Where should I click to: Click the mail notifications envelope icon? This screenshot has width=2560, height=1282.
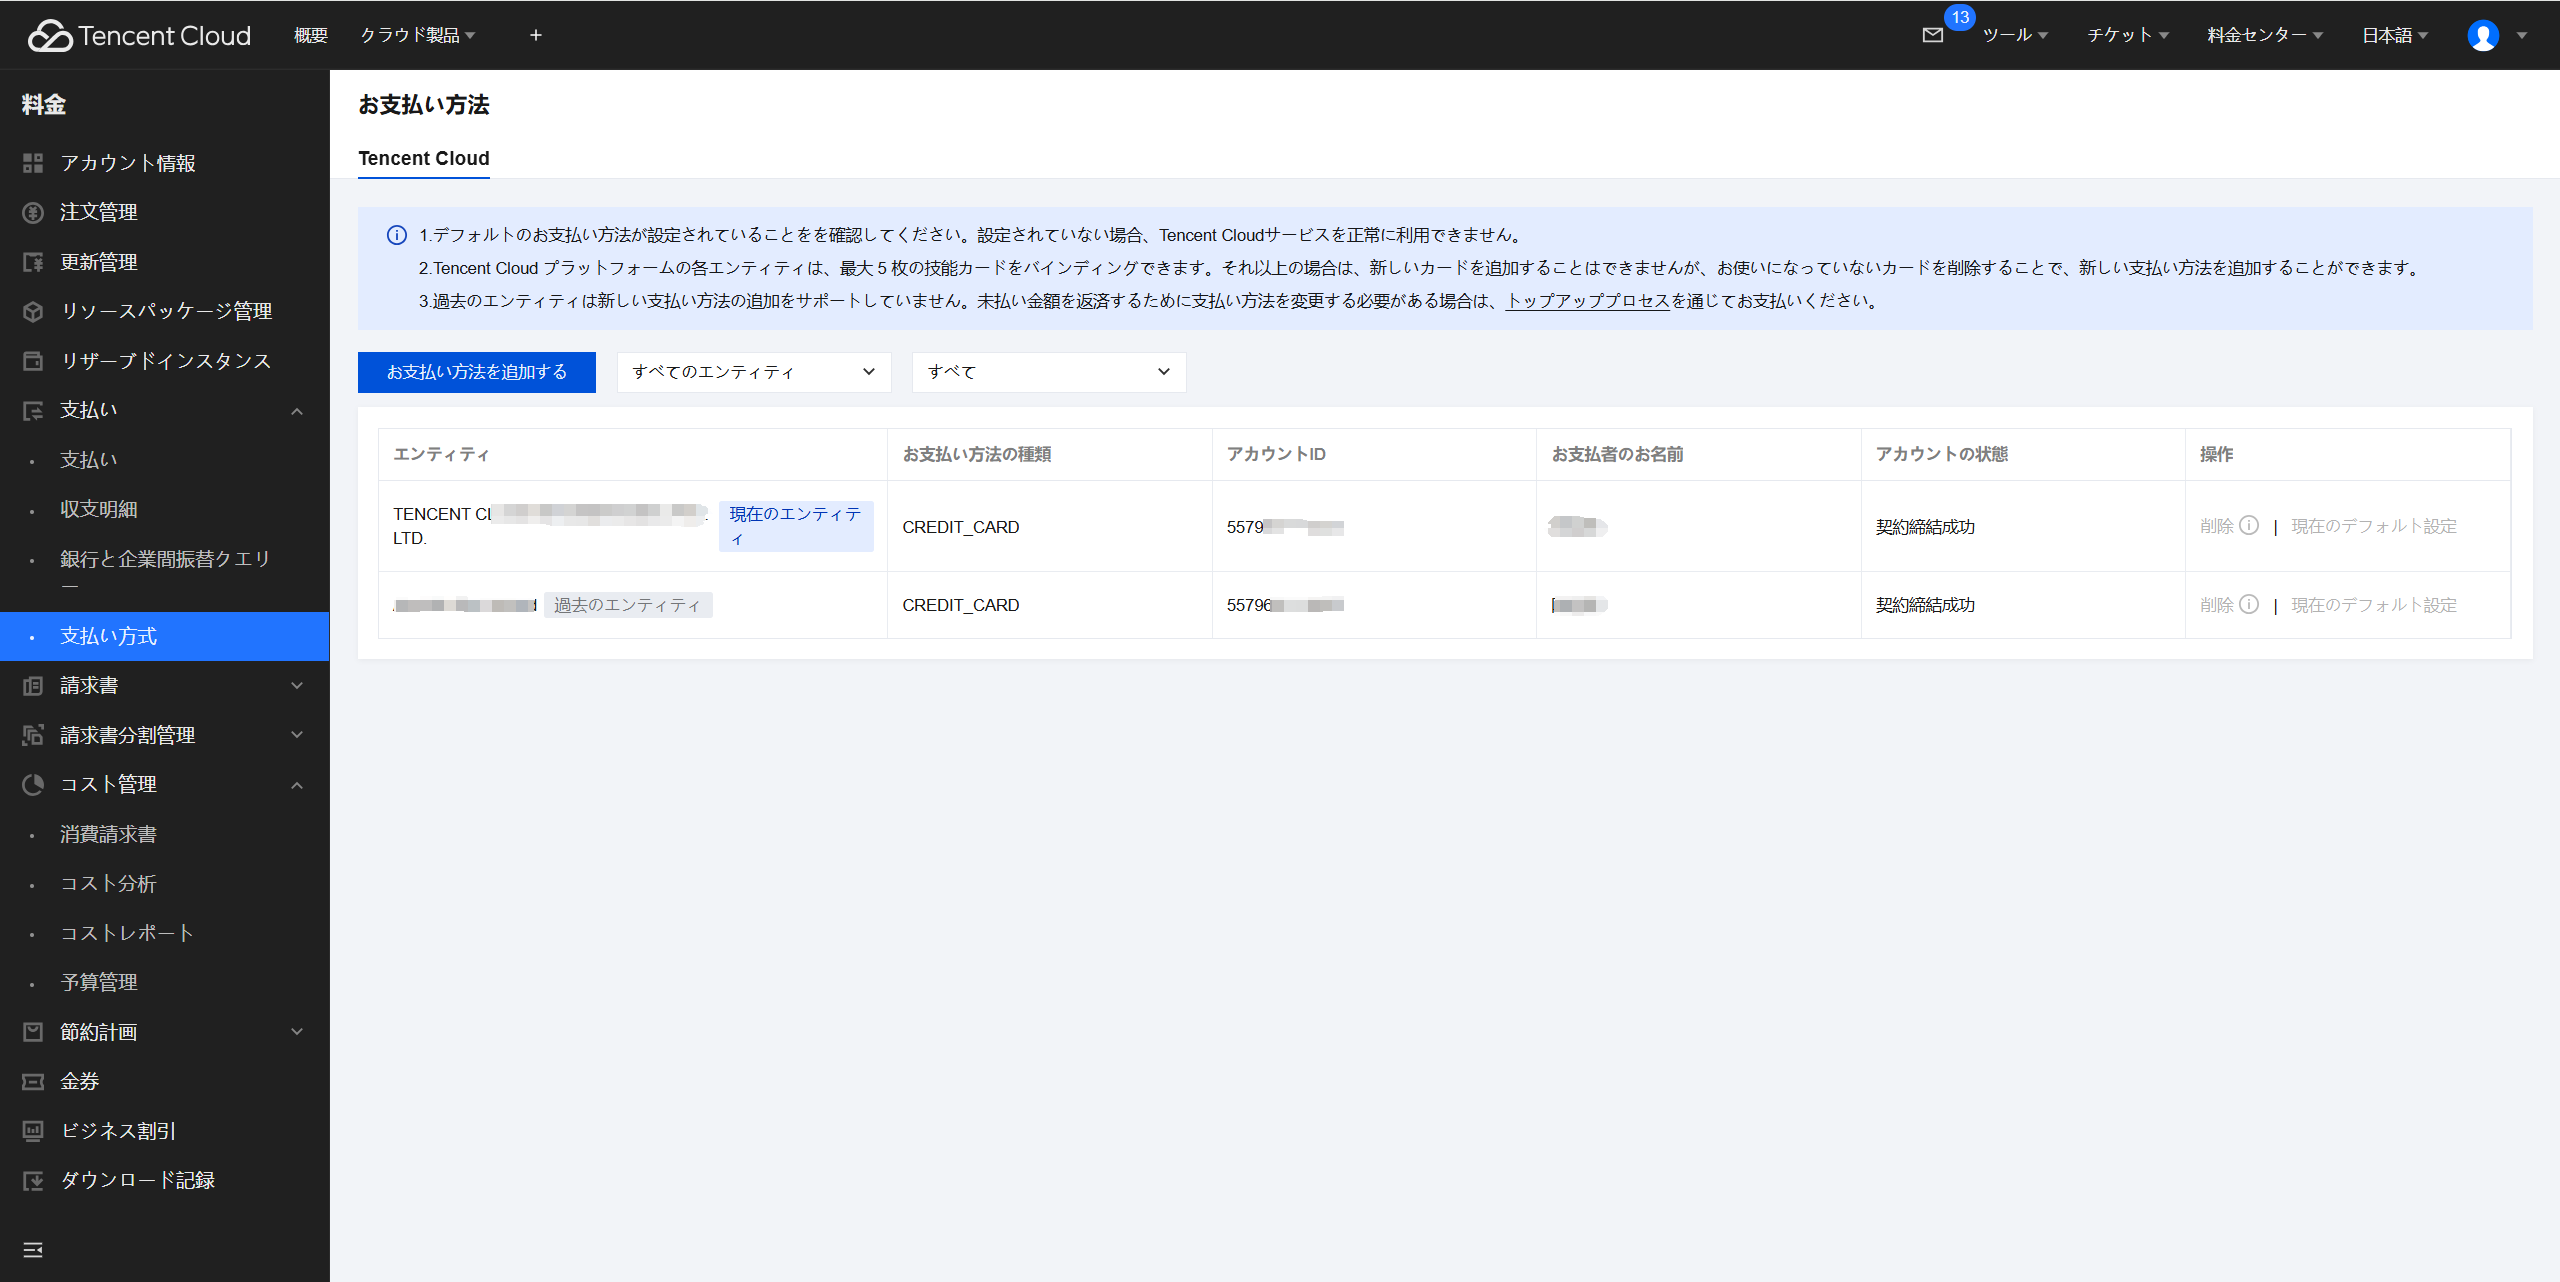(x=1932, y=35)
